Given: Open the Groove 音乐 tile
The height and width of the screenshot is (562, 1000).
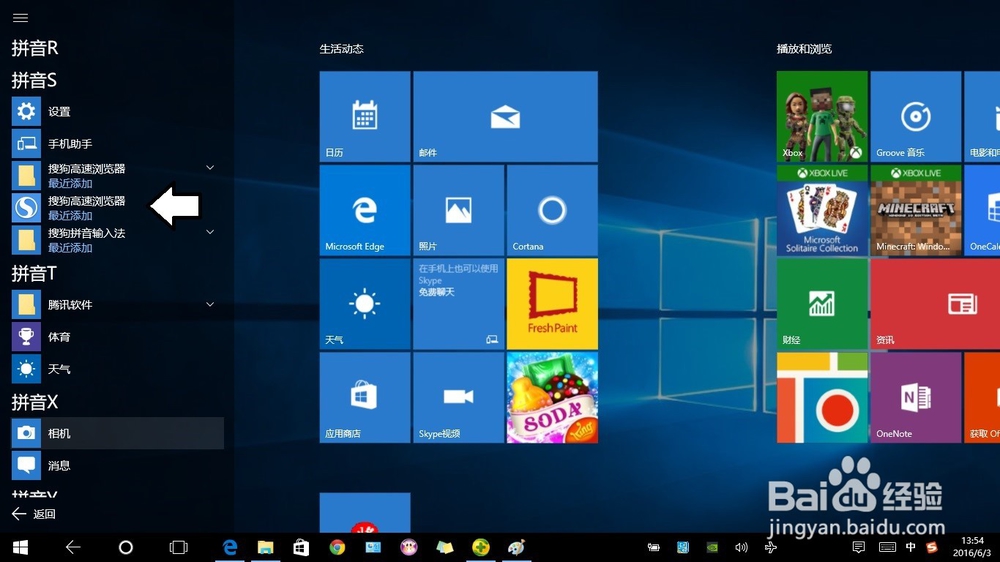Looking at the screenshot, I should point(916,116).
